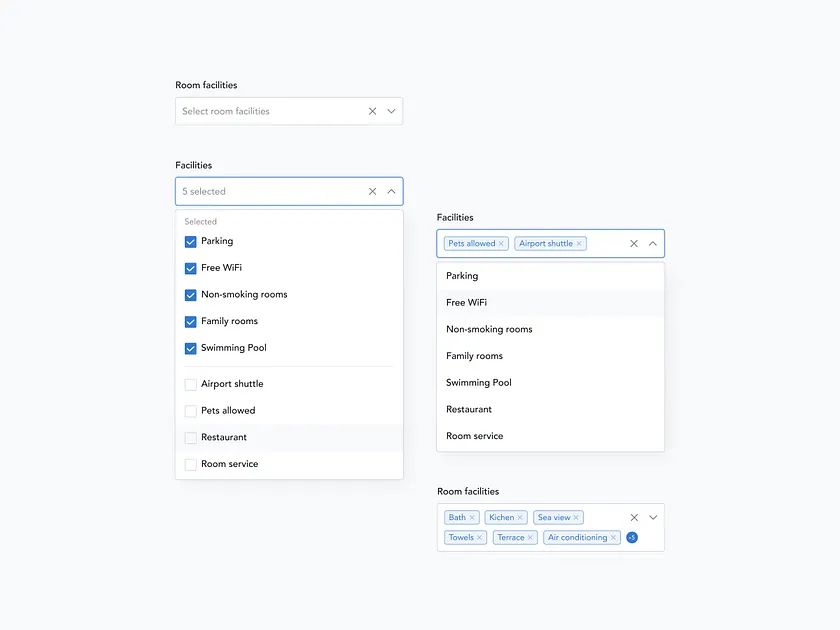This screenshot has width=840, height=630.
Task: Click the +5 overflow badge to show more tags
Action: point(632,537)
